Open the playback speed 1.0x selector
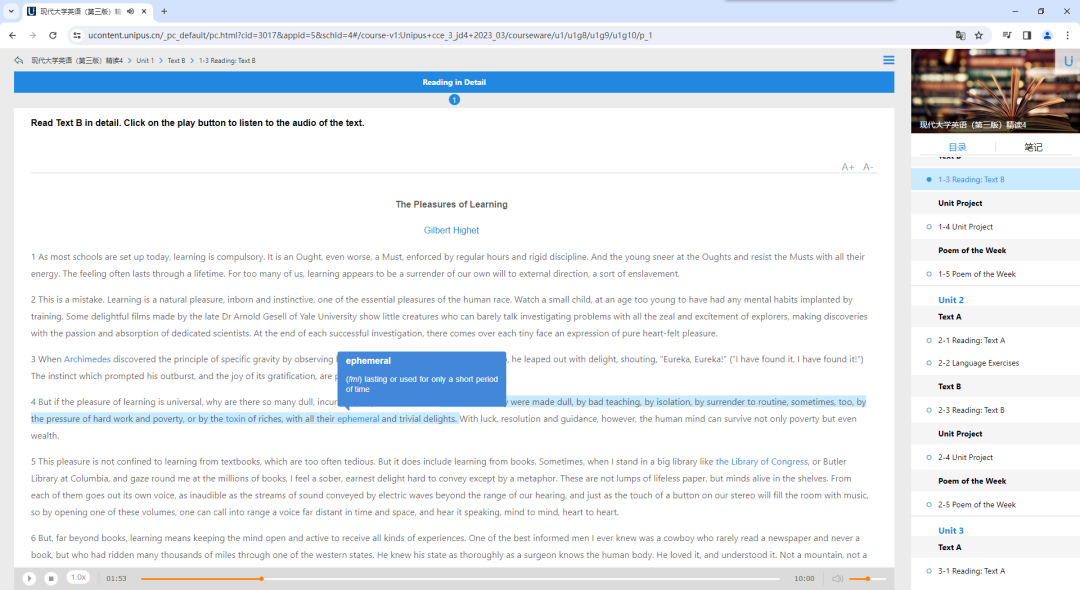Viewport: 1080px width, 590px height. (78, 577)
